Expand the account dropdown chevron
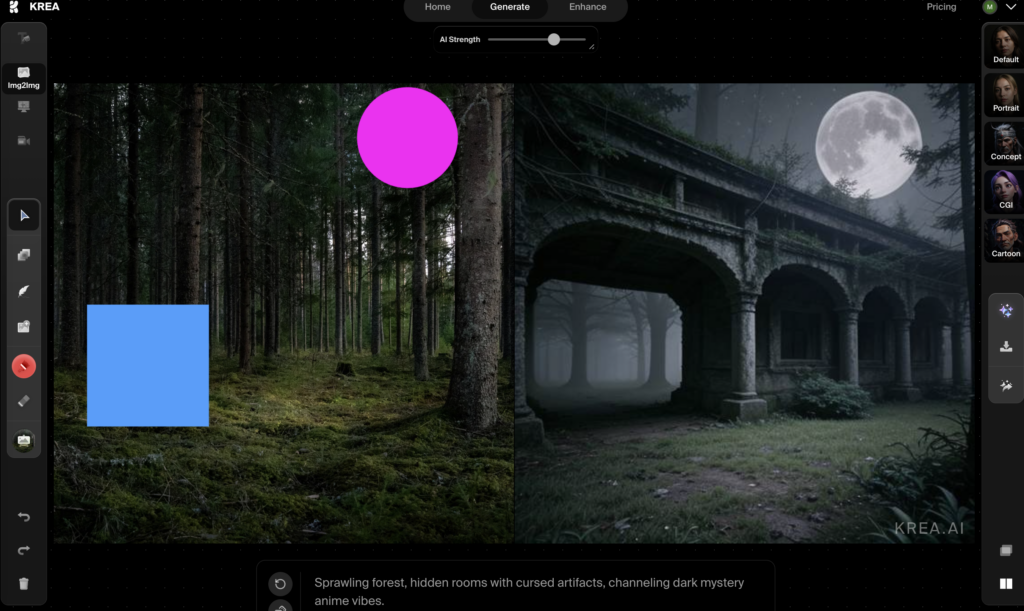The image size is (1024, 611). pos(1011,7)
